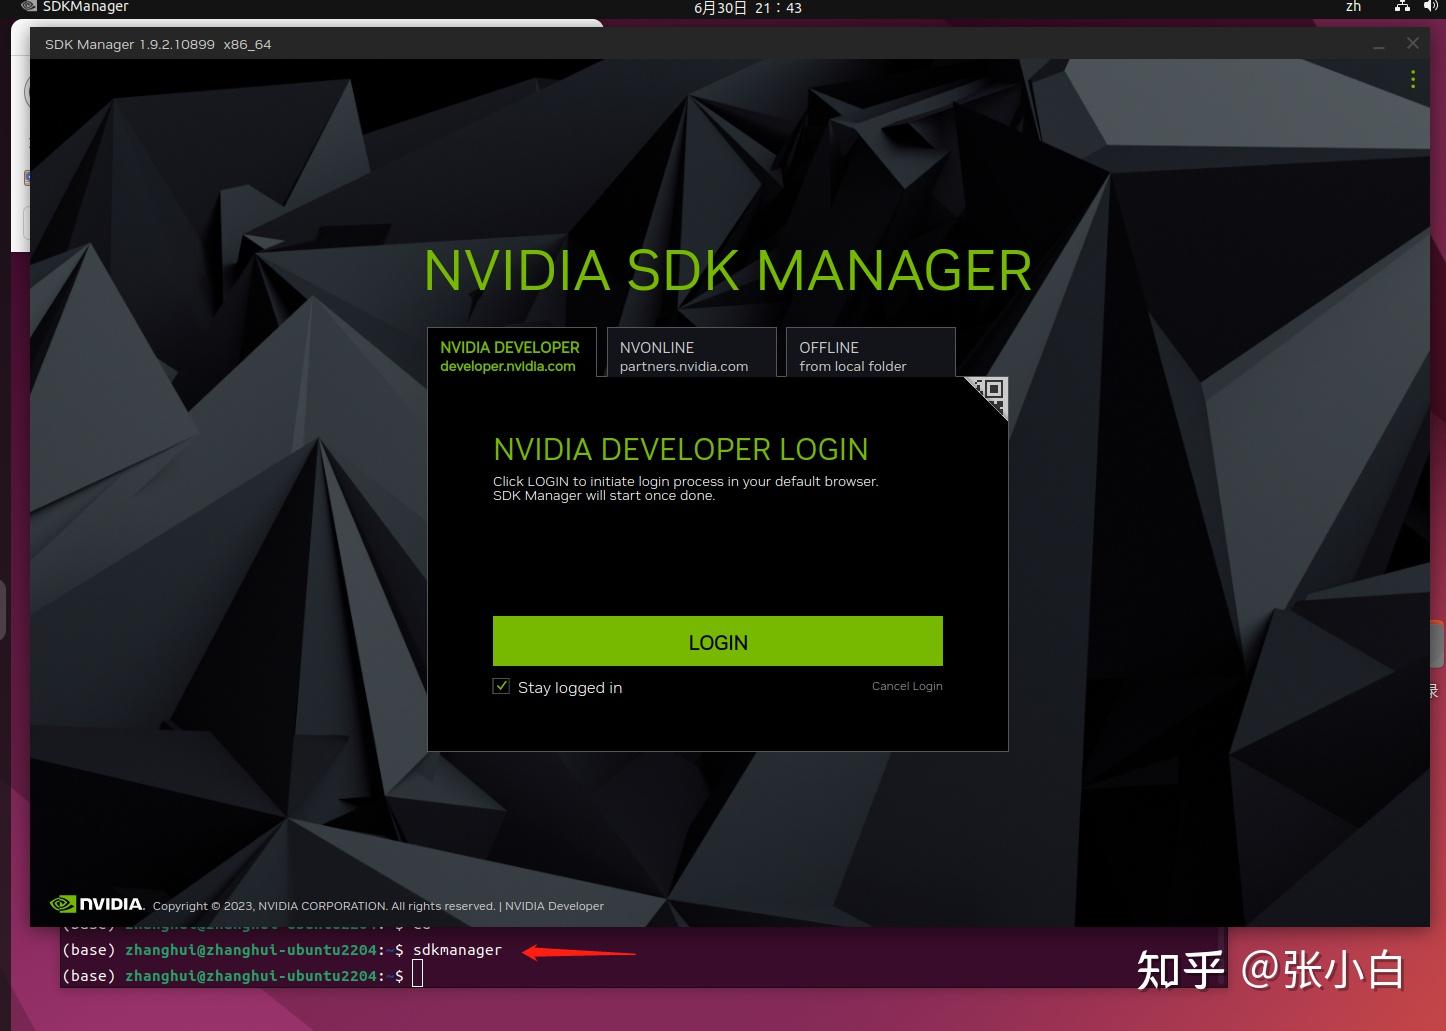
Task: Switch to the NVONLINE partners tab
Action: point(691,353)
